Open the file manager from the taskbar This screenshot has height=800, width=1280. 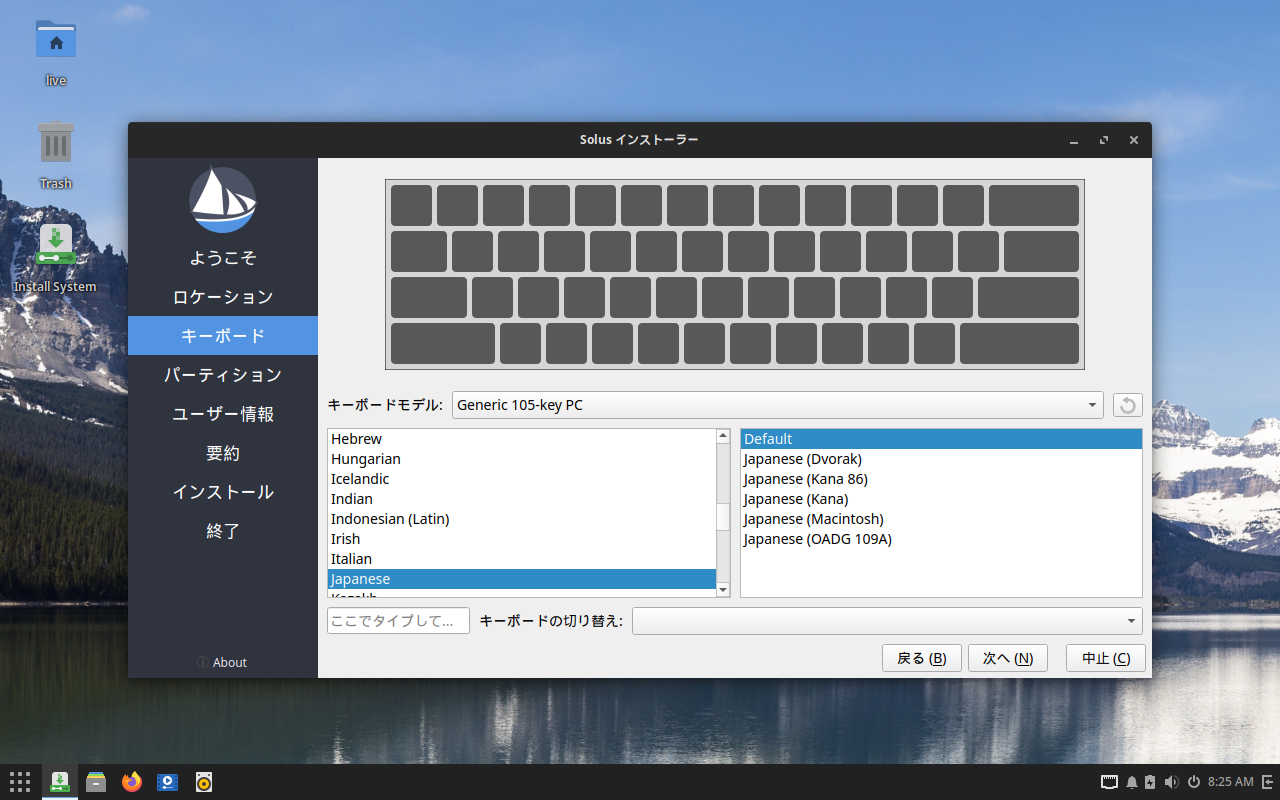[96, 782]
